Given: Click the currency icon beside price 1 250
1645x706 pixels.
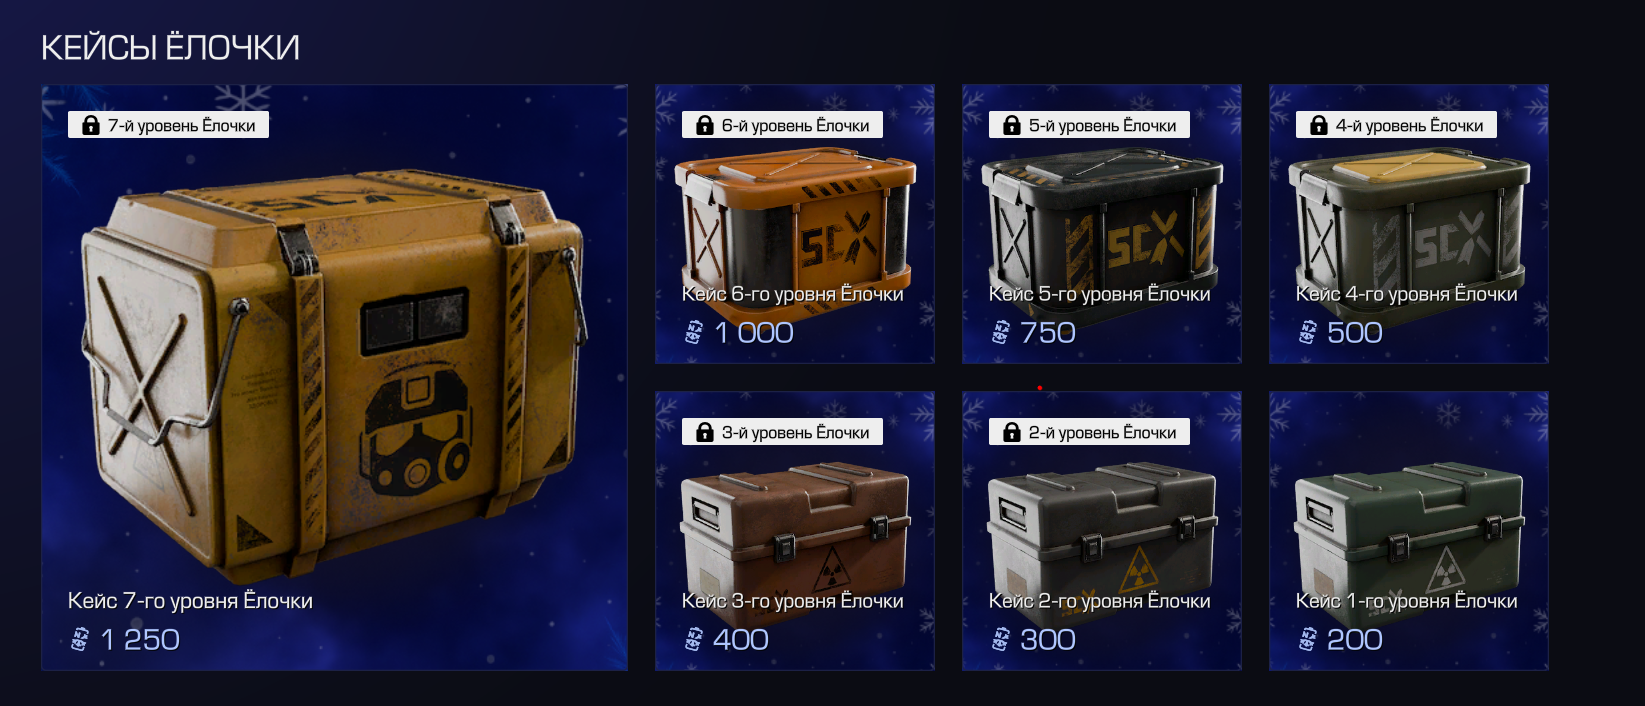Looking at the screenshot, I should coord(80,639).
